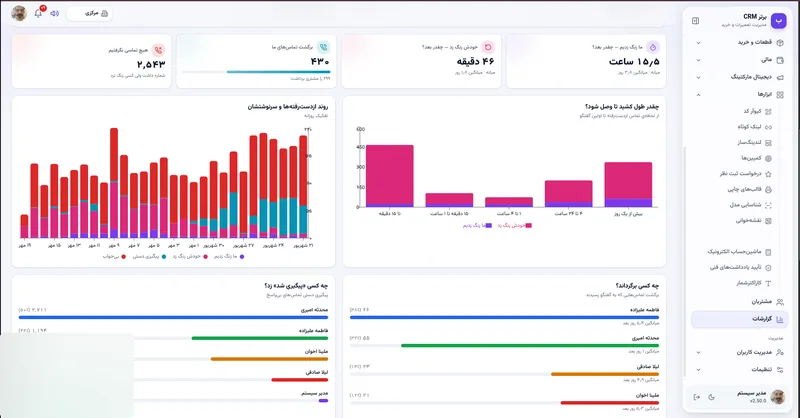This screenshot has height=418, width=800.
Task: Click the گزارشات chart icon
Action: point(780,319)
